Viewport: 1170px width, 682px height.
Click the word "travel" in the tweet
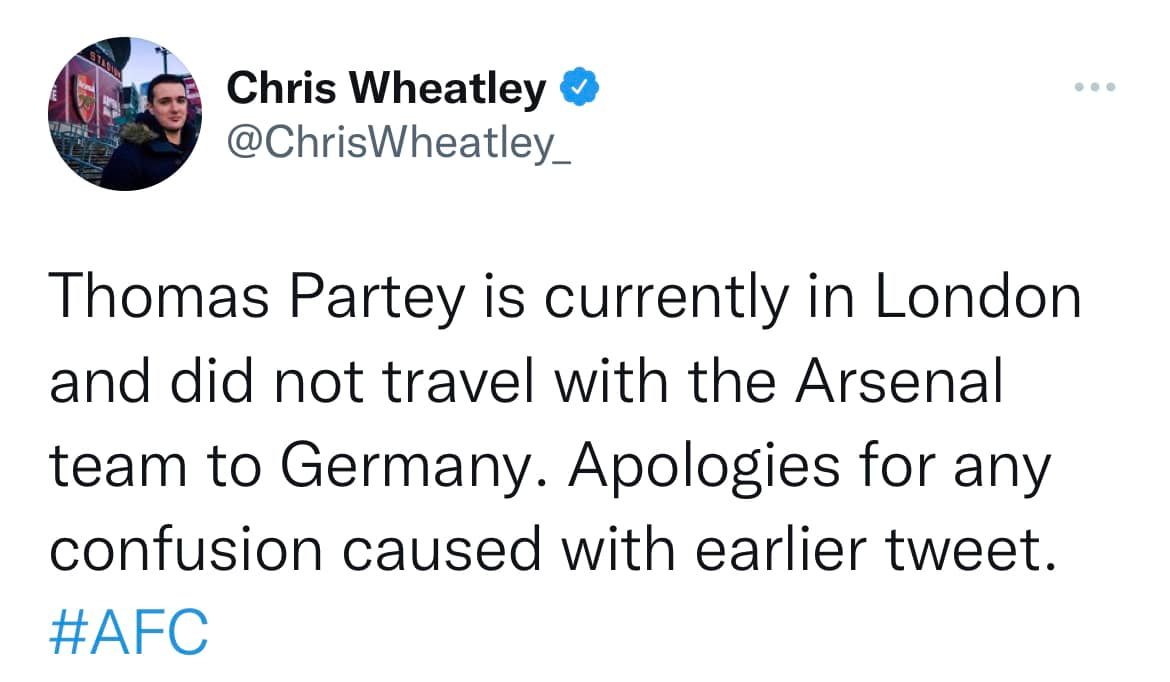(x=450, y=382)
